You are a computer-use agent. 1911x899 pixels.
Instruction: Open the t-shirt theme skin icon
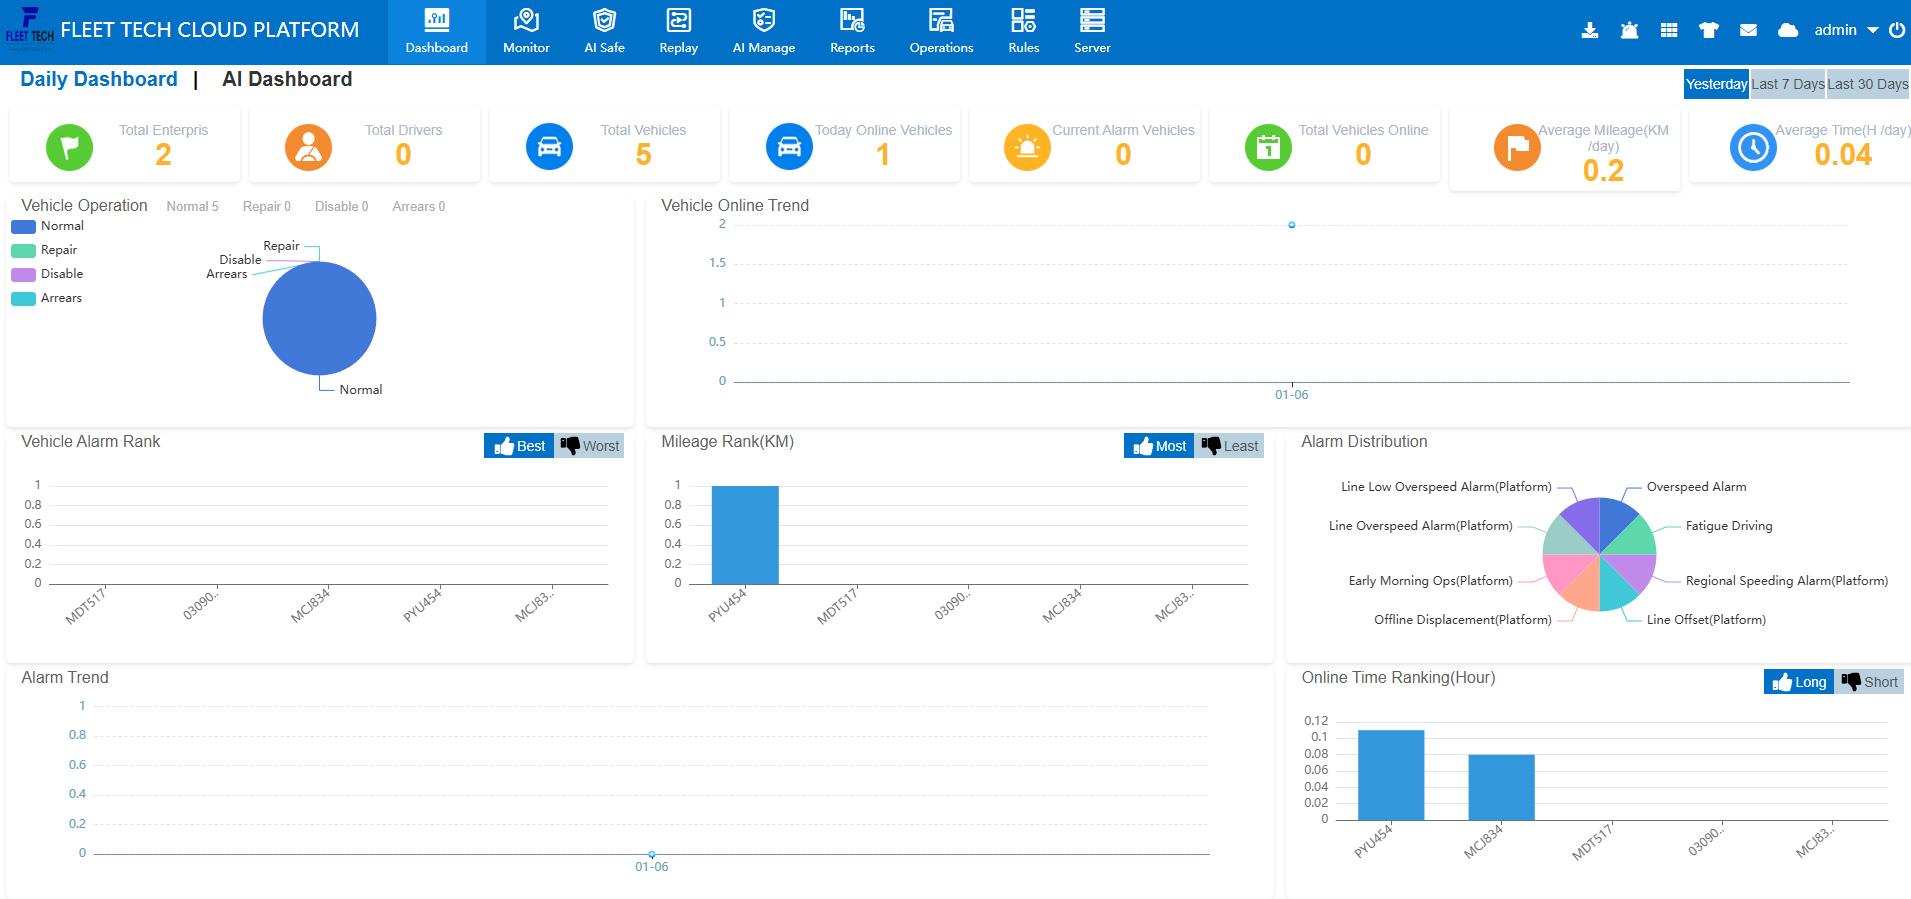click(1709, 31)
